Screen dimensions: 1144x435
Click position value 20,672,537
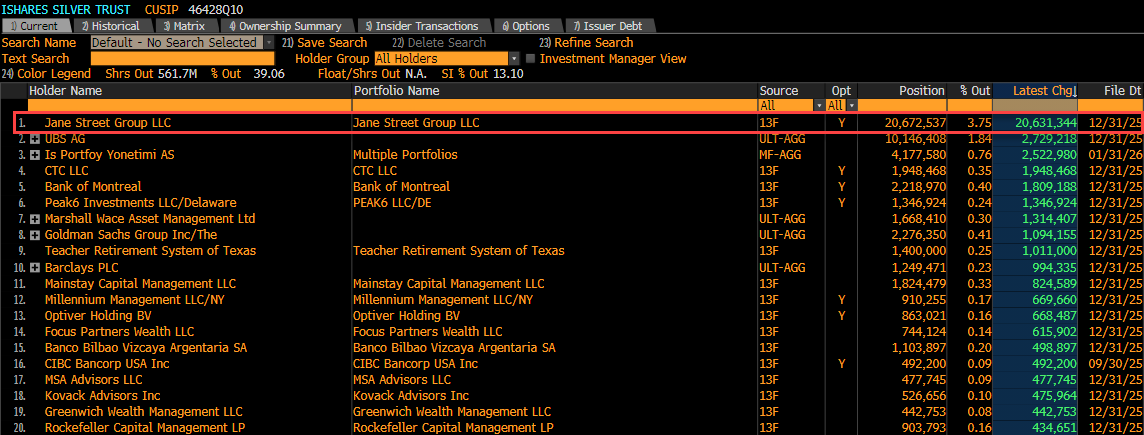(915, 123)
